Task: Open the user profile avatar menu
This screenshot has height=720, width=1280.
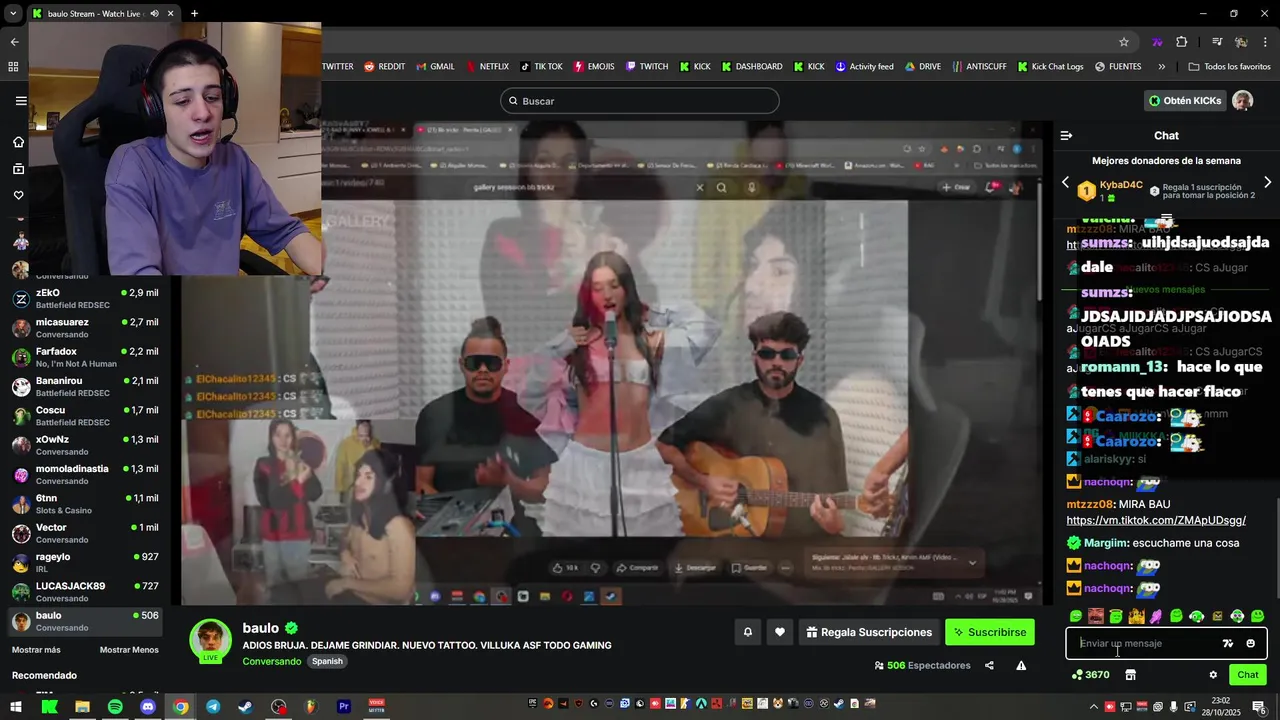Action: point(1243,100)
